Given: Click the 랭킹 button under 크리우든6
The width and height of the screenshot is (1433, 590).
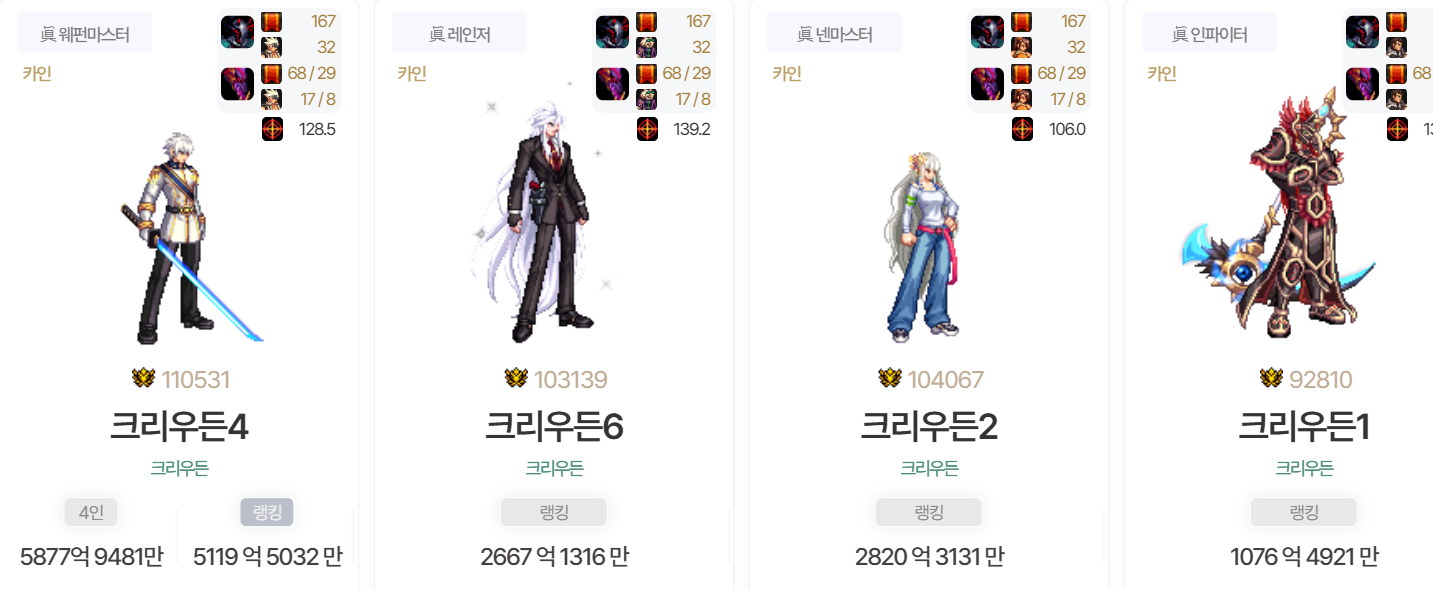Looking at the screenshot, I should coord(554,513).
